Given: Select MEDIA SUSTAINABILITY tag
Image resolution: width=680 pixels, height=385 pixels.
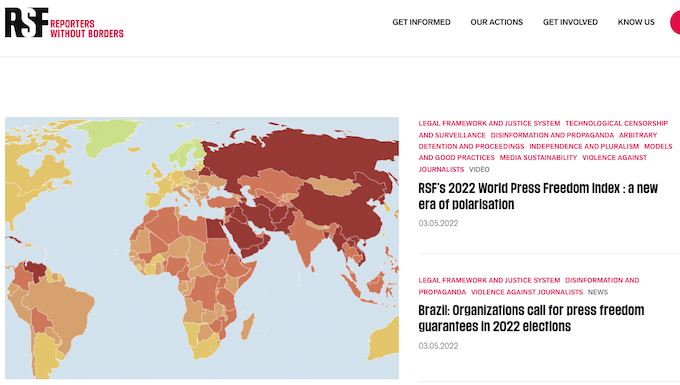Looking at the screenshot, I should [538, 158].
